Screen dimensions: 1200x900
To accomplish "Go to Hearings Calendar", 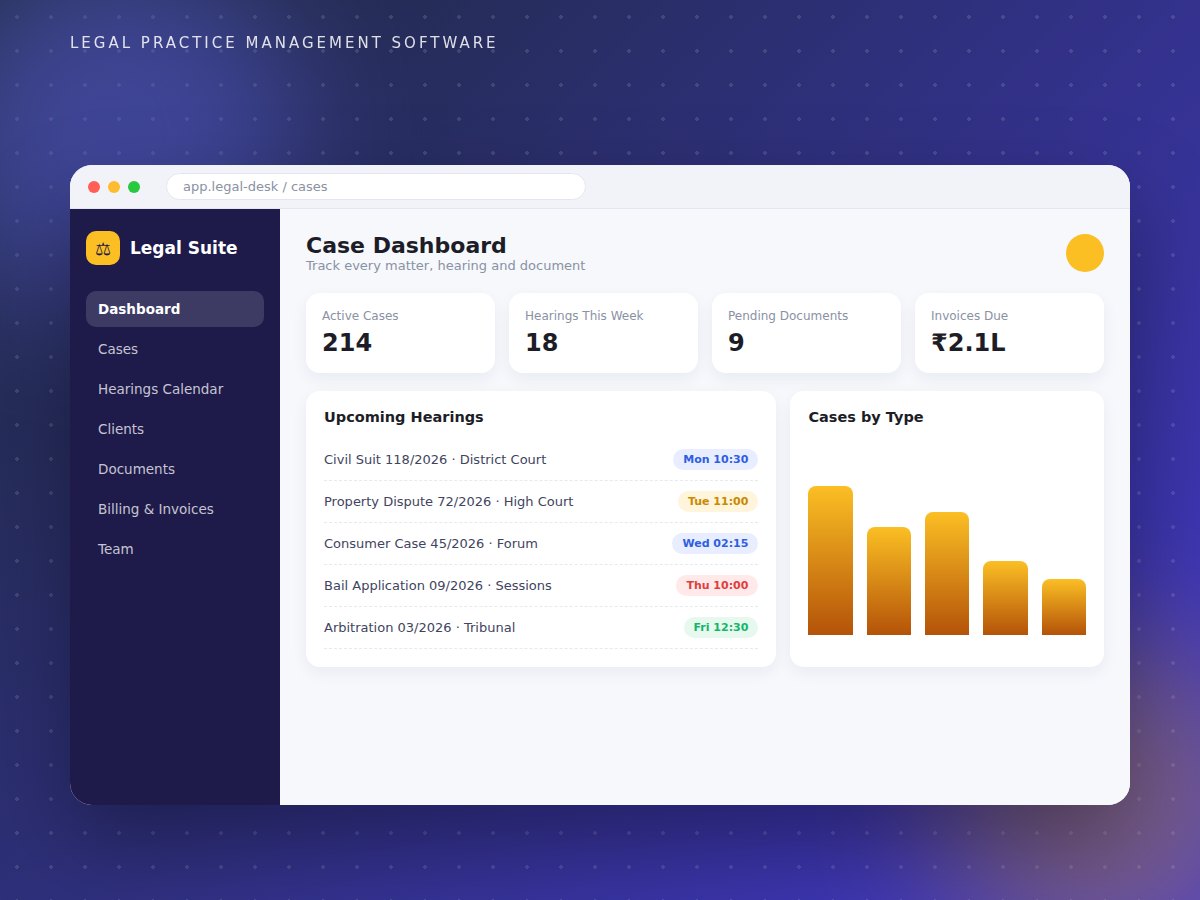I will point(175,389).
